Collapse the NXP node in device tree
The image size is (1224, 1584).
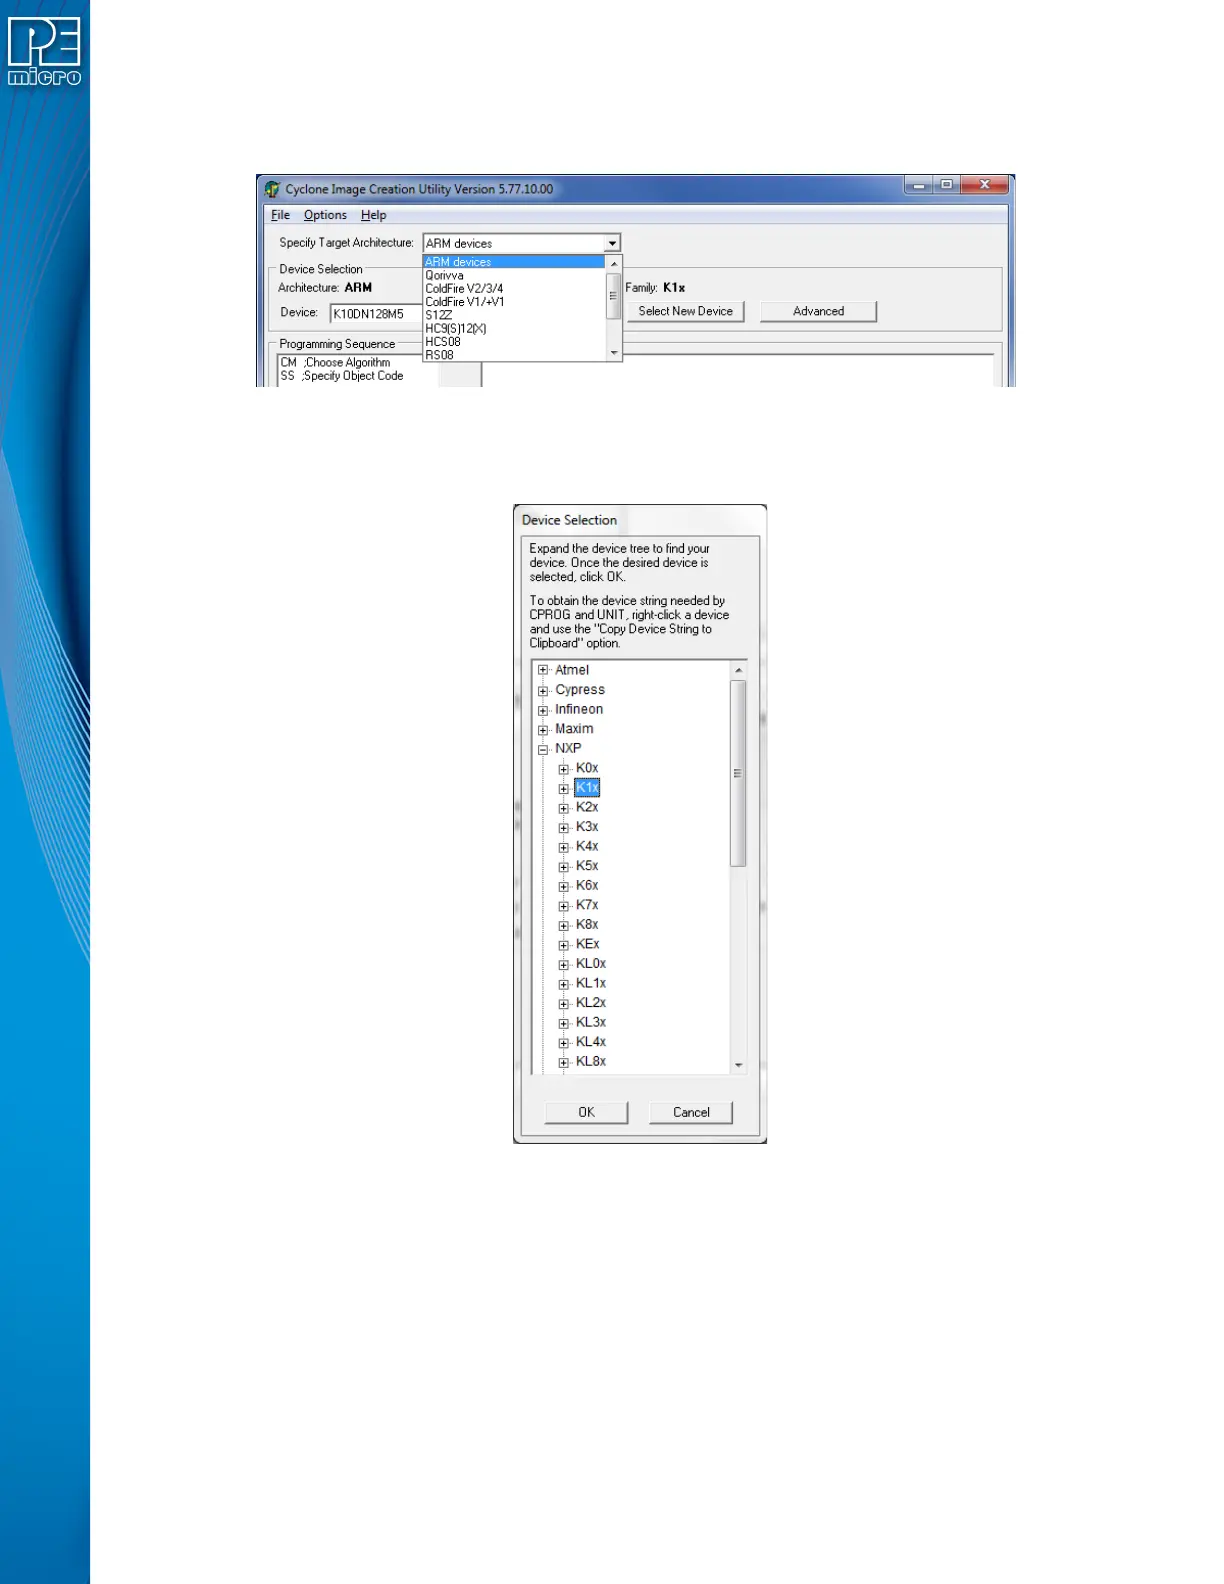coord(543,749)
